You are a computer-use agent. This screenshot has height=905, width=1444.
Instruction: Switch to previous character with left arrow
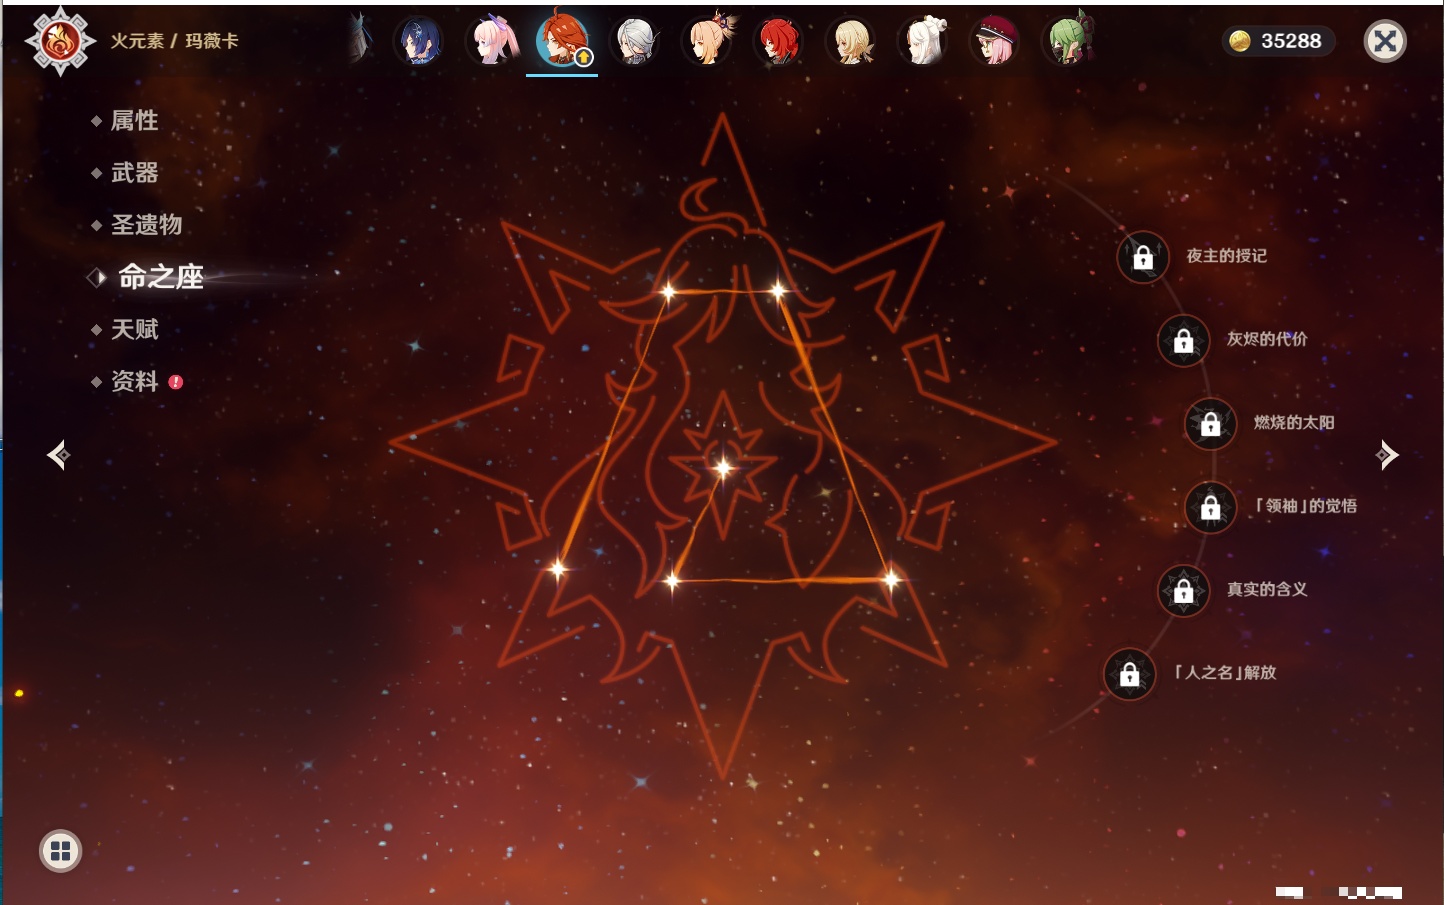click(59, 455)
